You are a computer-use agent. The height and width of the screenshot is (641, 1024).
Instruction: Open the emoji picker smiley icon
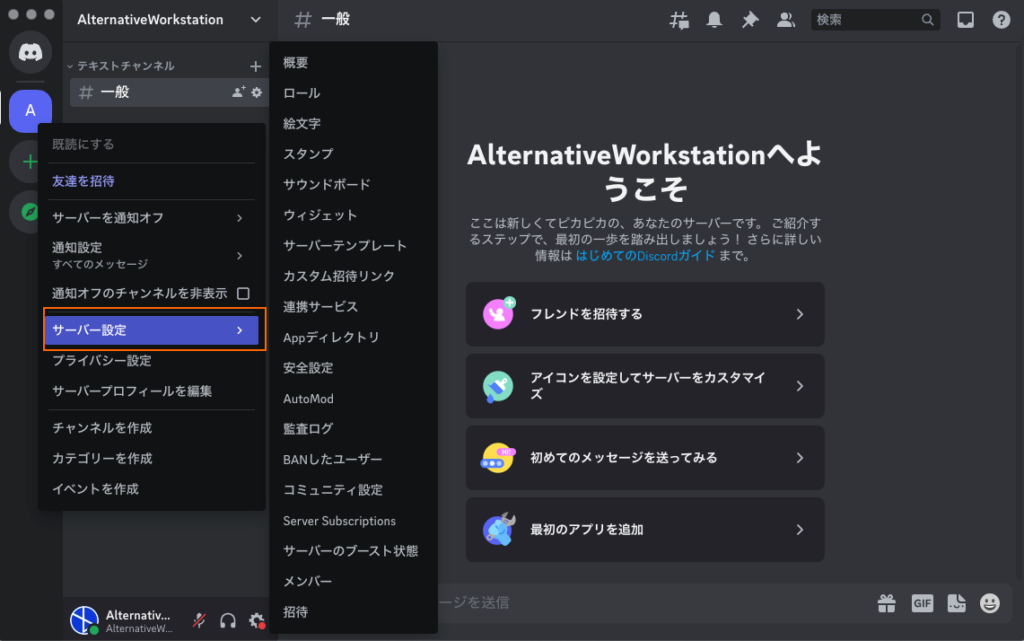point(990,603)
